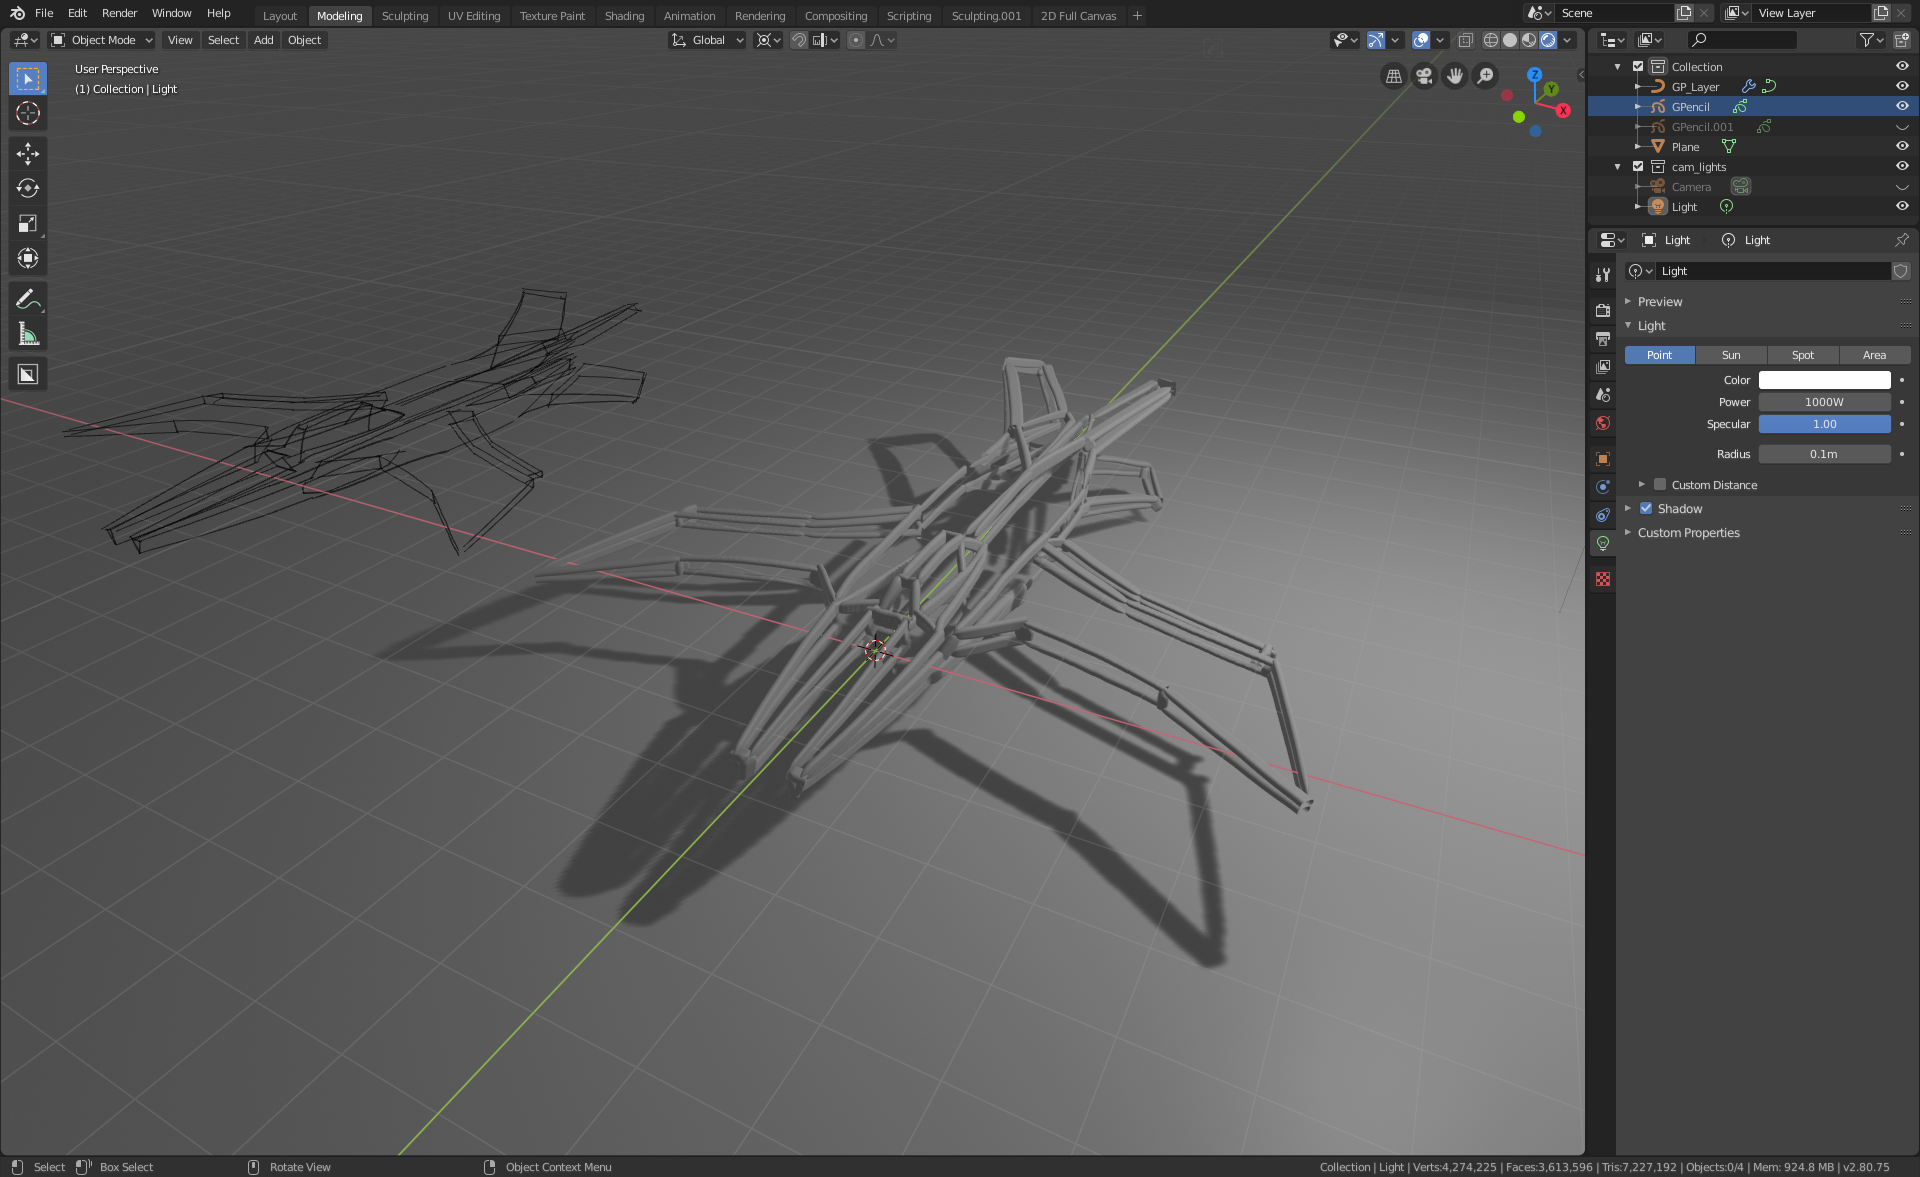Select the Measure tool
The width and height of the screenshot is (1920, 1177).
pos(28,335)
